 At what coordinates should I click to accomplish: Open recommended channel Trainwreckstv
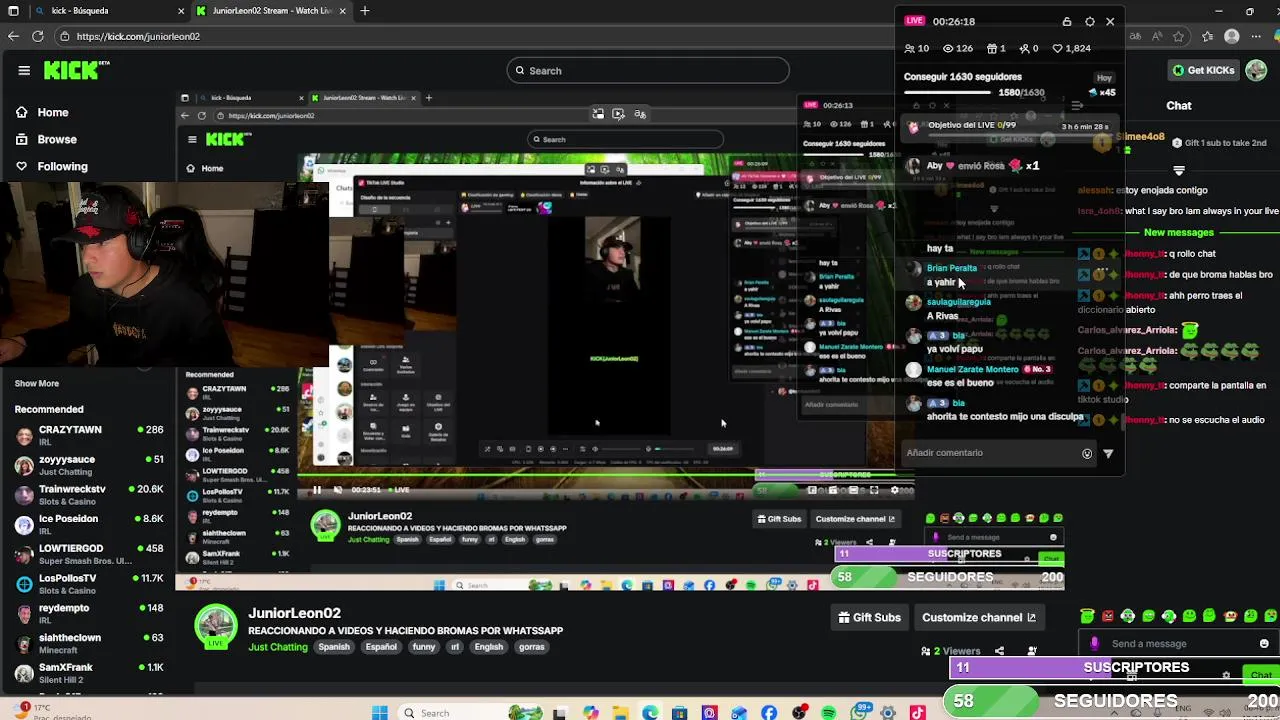click(x=88, y=495)
